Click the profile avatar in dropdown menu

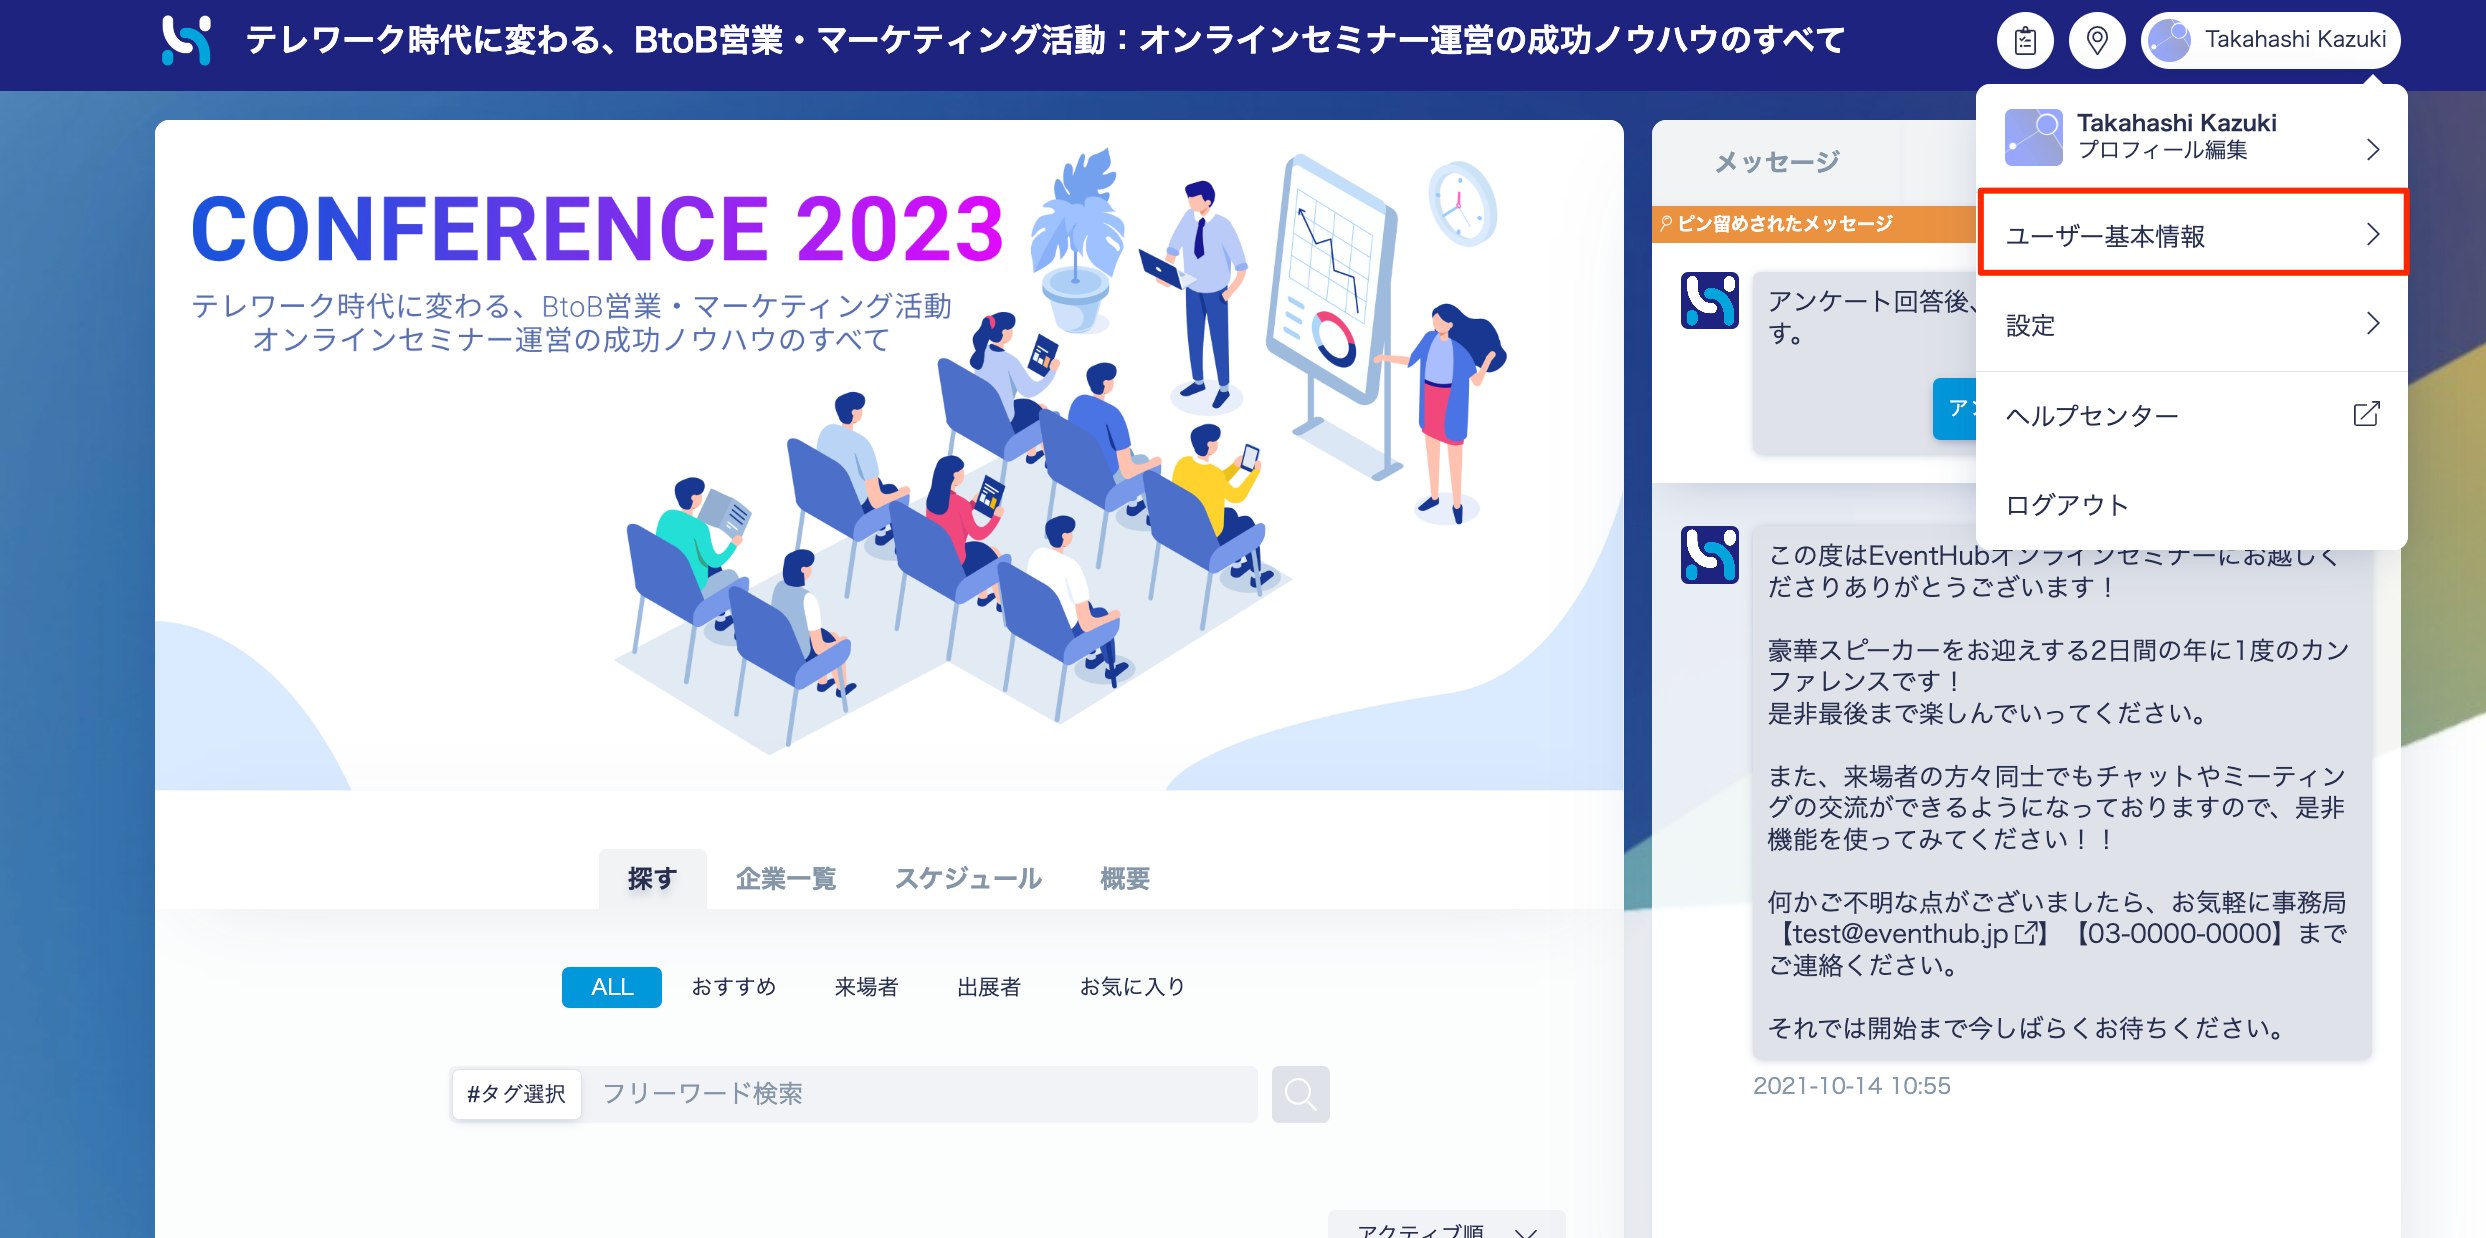click(2033, 137)
